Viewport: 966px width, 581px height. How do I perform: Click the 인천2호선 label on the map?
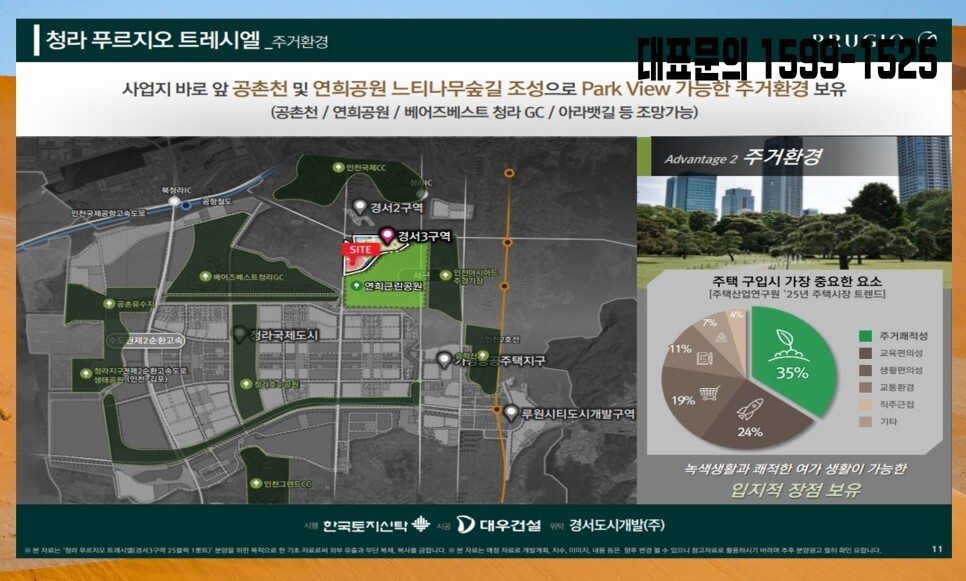(499, 339)
